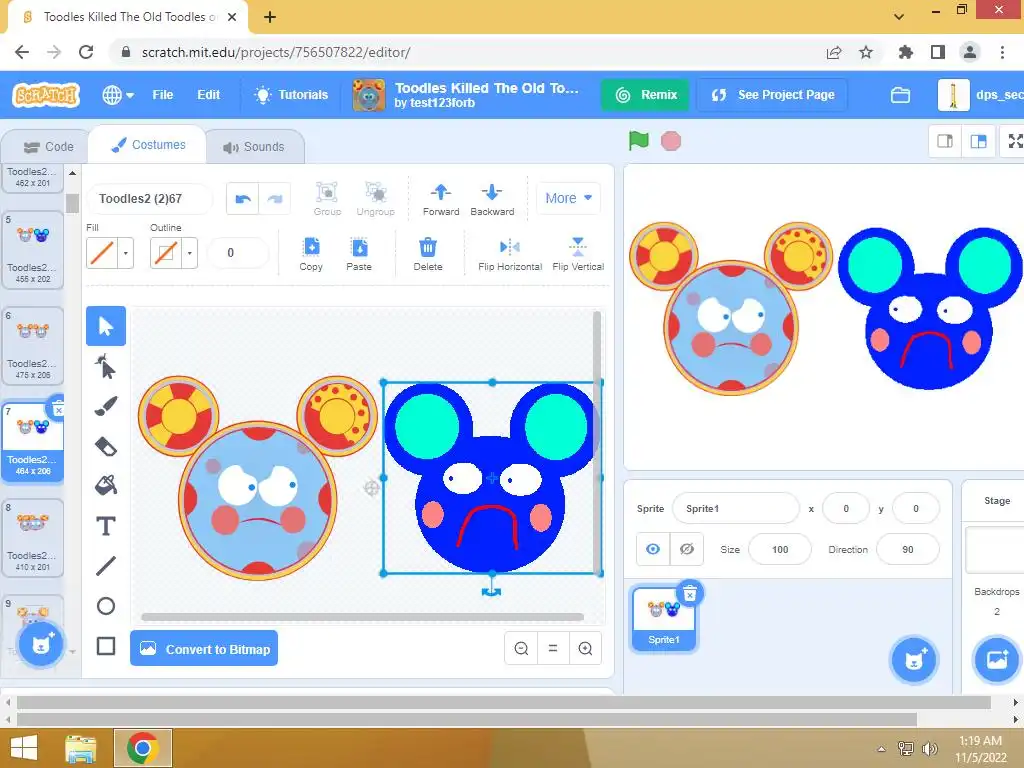Hide the sprite with crossed-eye icon
The image size is (1024, 768).
pyautogui.click(x=686, y=549)
